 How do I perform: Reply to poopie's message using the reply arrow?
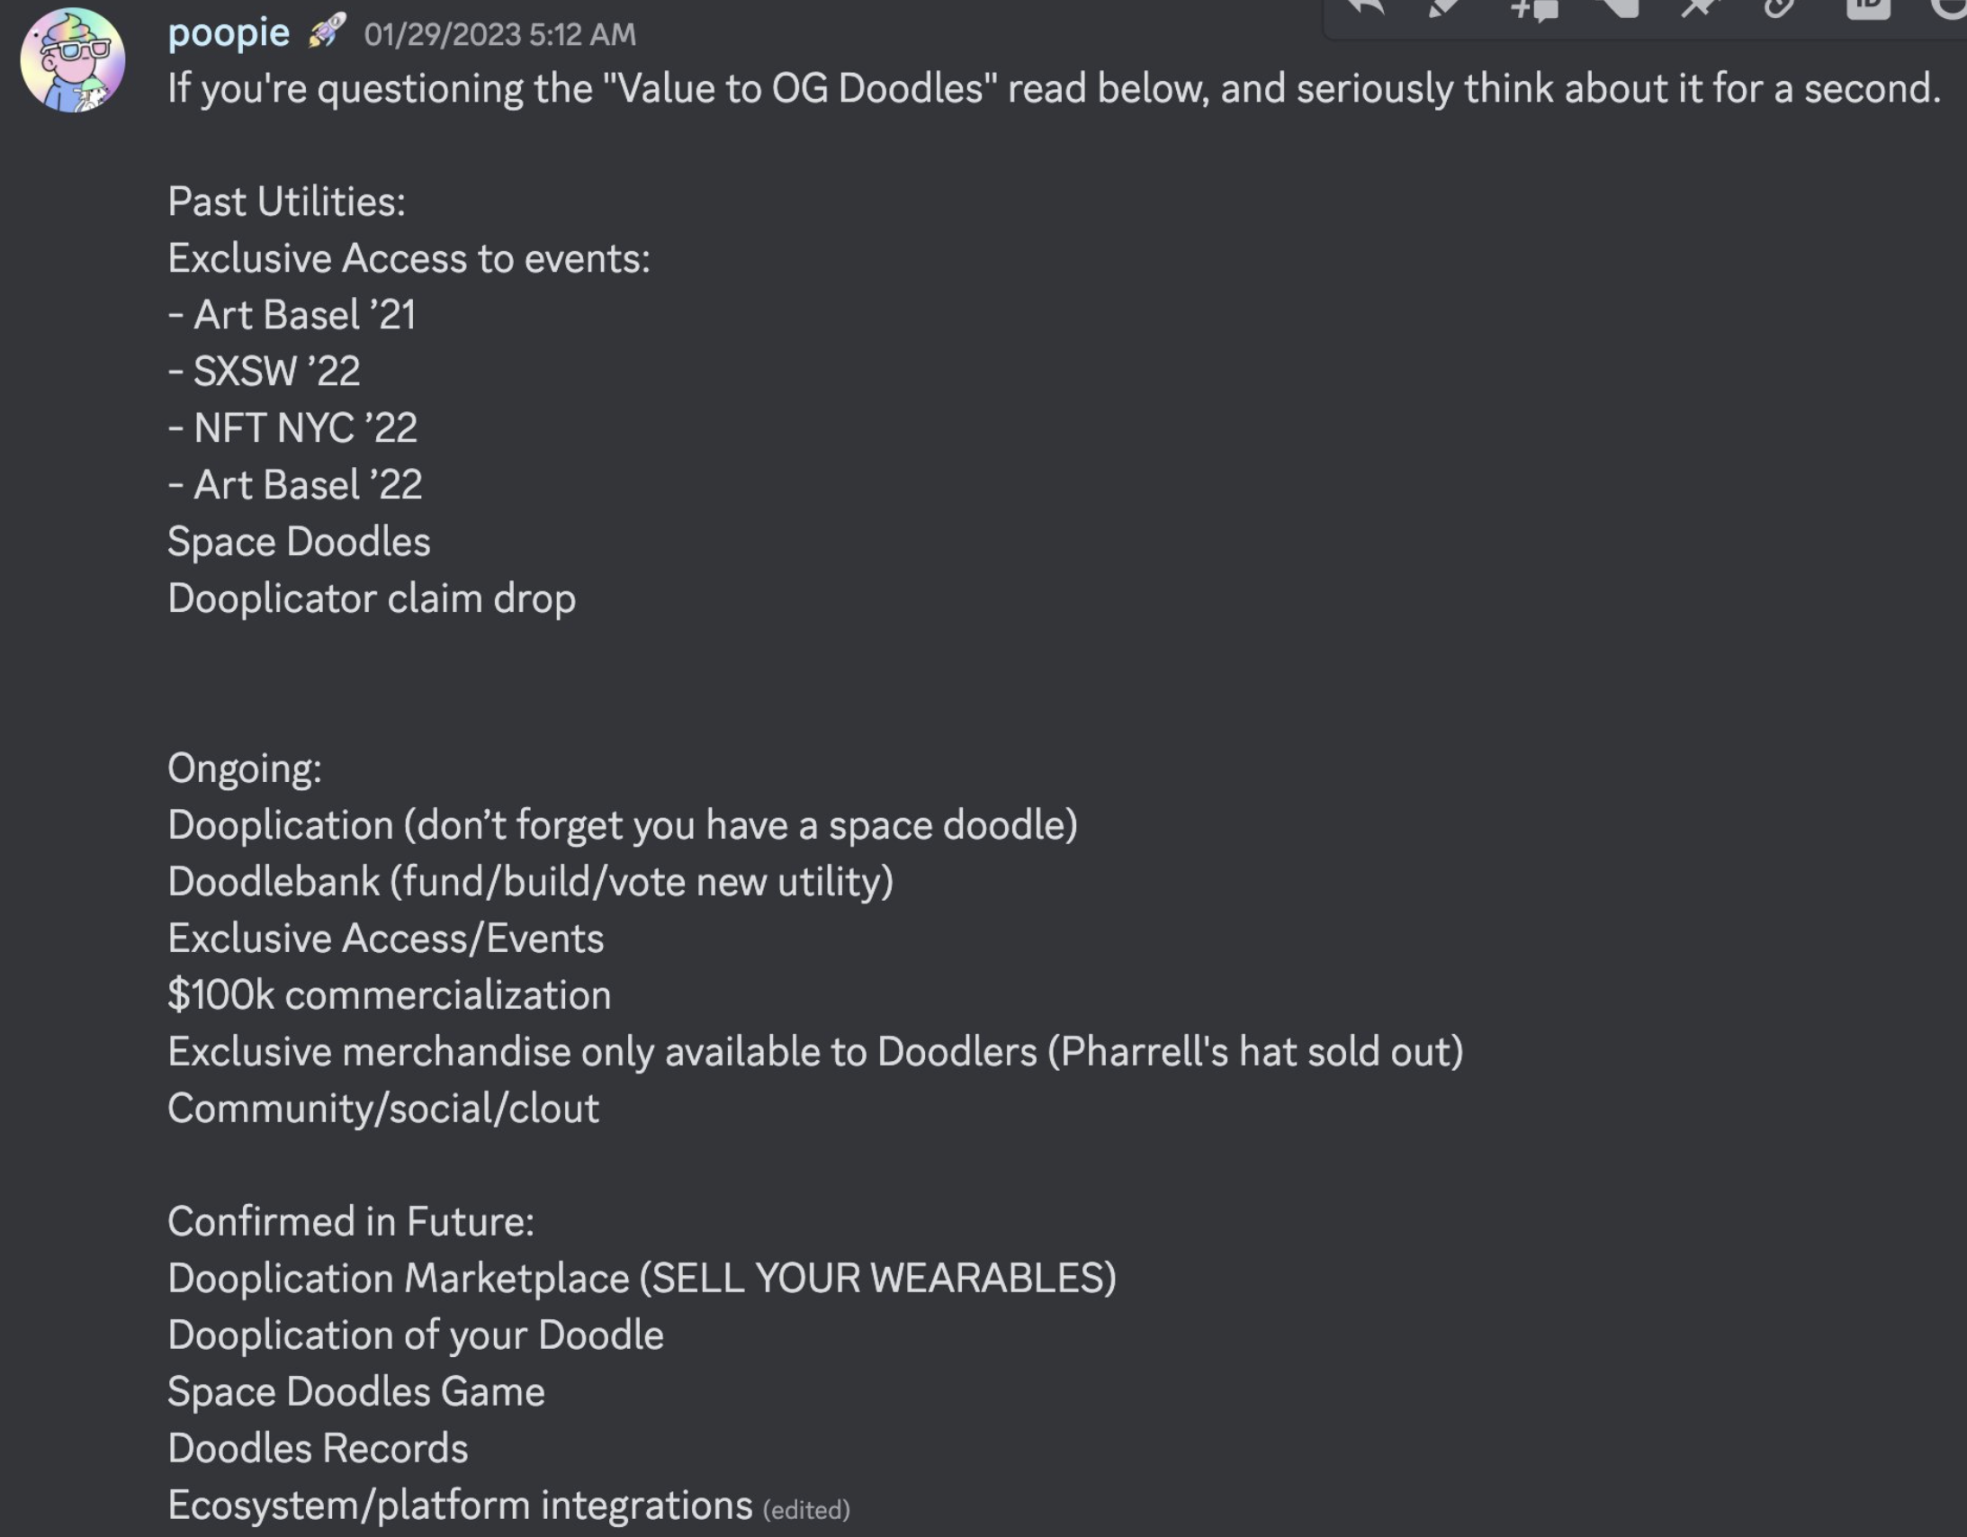pyautogui.click(x=1367, y=10)
